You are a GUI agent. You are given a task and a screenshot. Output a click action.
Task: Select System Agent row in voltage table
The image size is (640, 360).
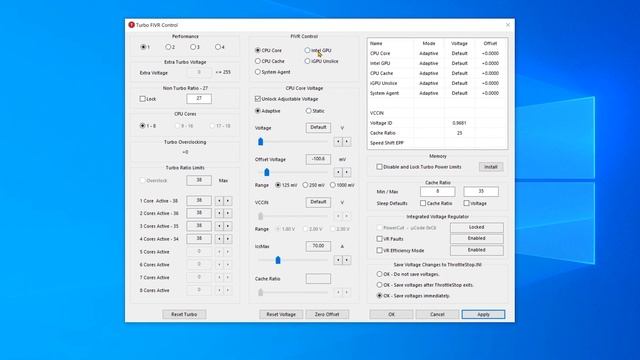coord(437,93)
